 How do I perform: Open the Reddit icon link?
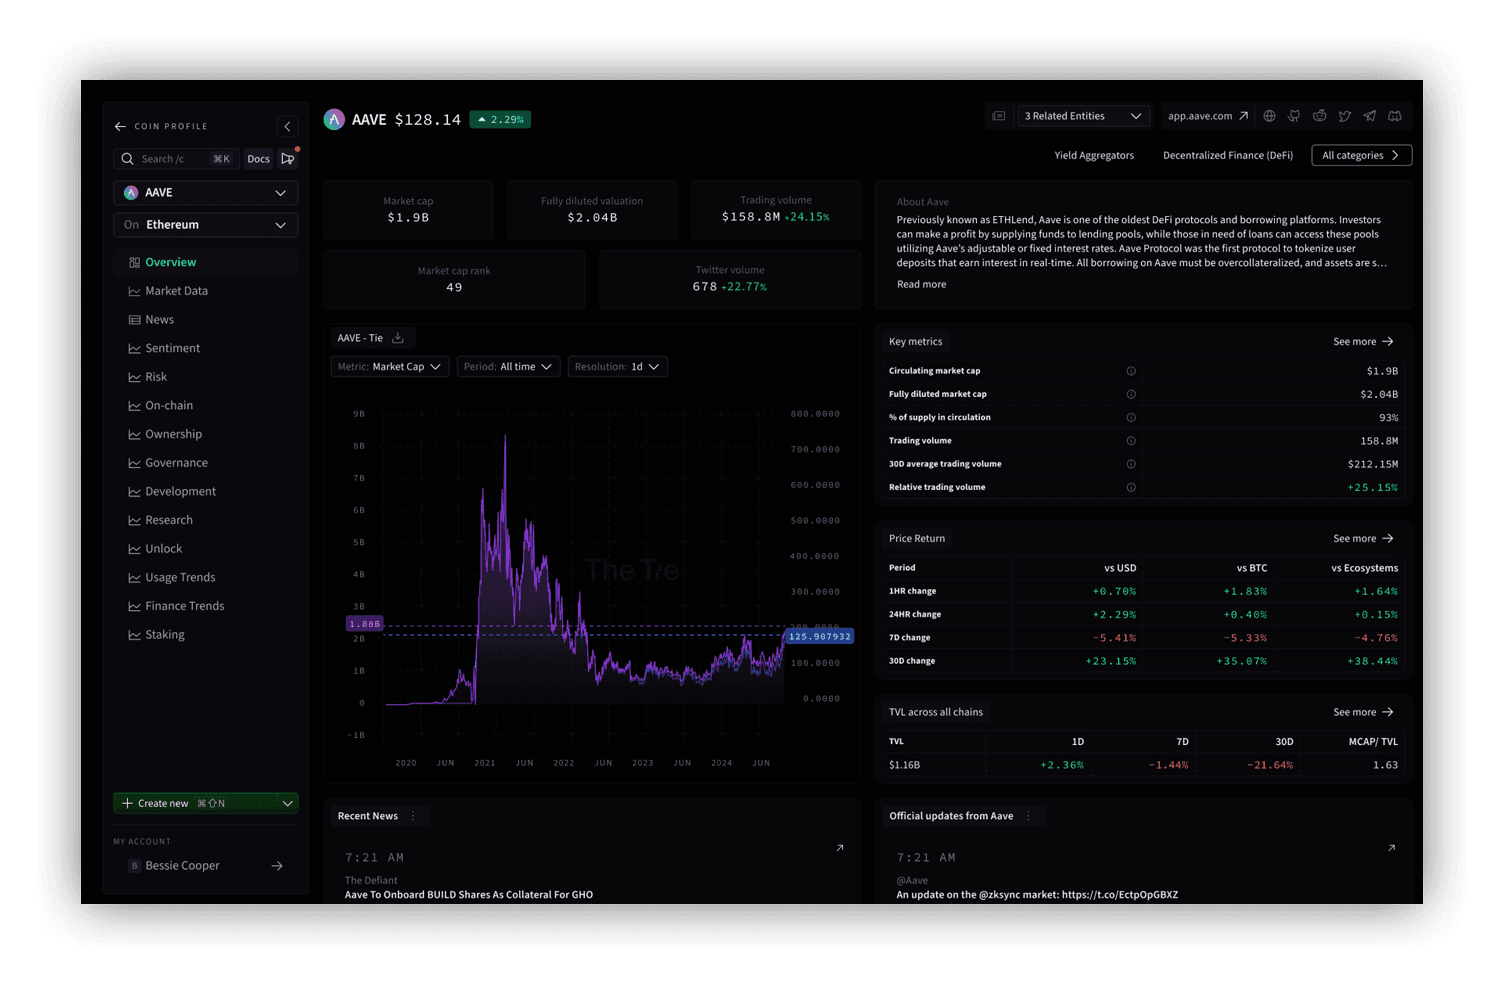pyautogui.click(x=1319, y=116)
